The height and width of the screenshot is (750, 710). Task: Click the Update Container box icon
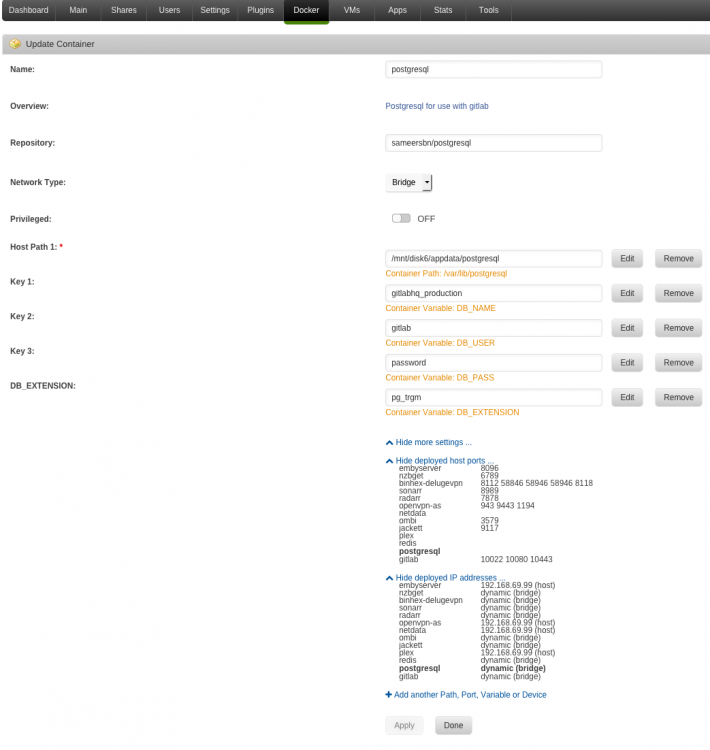tap(15, 44)
